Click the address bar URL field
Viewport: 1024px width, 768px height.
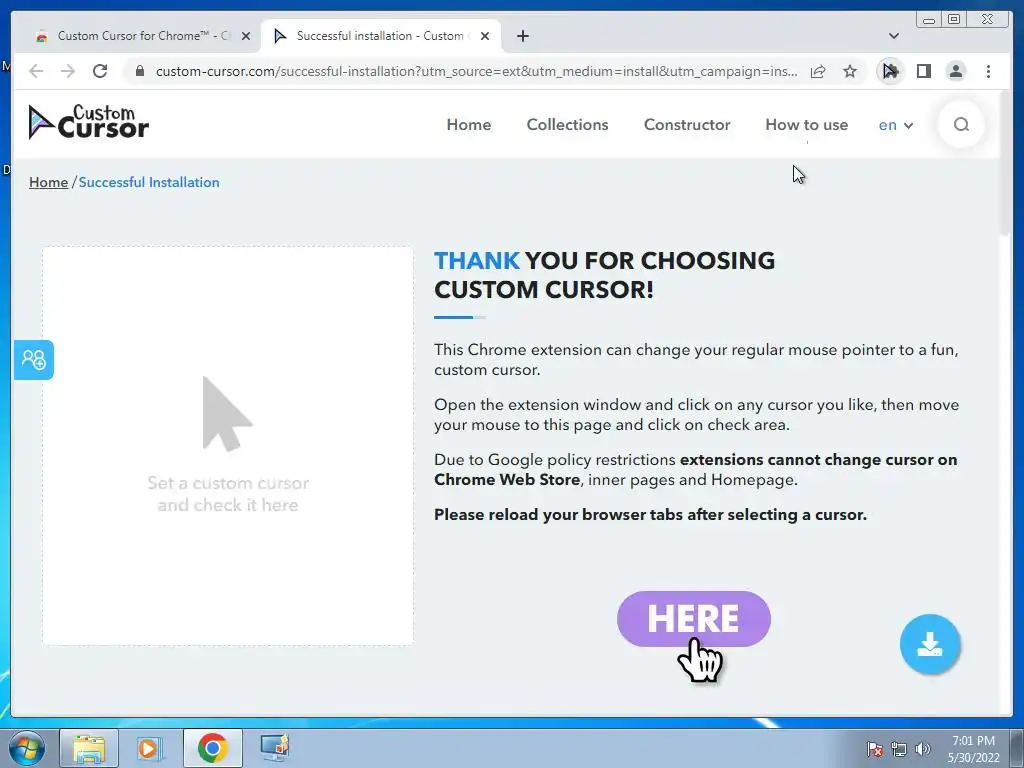475,71
